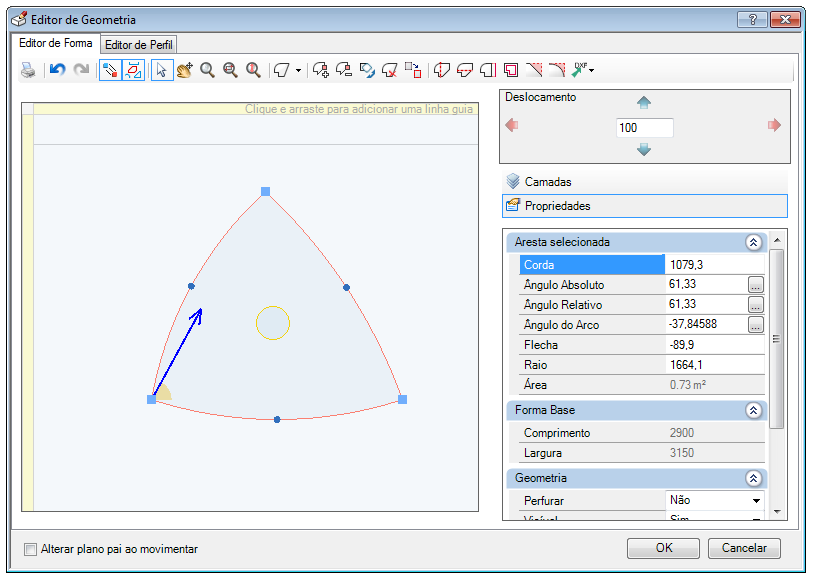Activate the pan hand tool
Viewport: 813px width, 576px height.
(x=185, y=70)
